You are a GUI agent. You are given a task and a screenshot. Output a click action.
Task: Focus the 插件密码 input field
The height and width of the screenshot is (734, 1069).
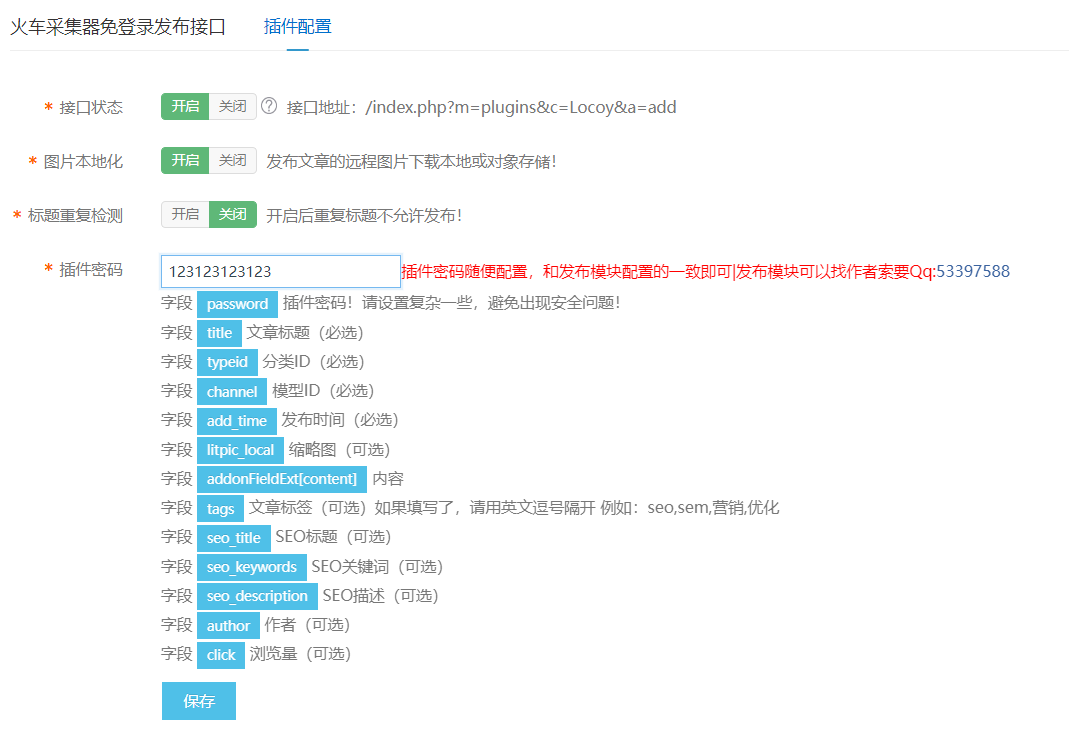[x=281, y=271]
